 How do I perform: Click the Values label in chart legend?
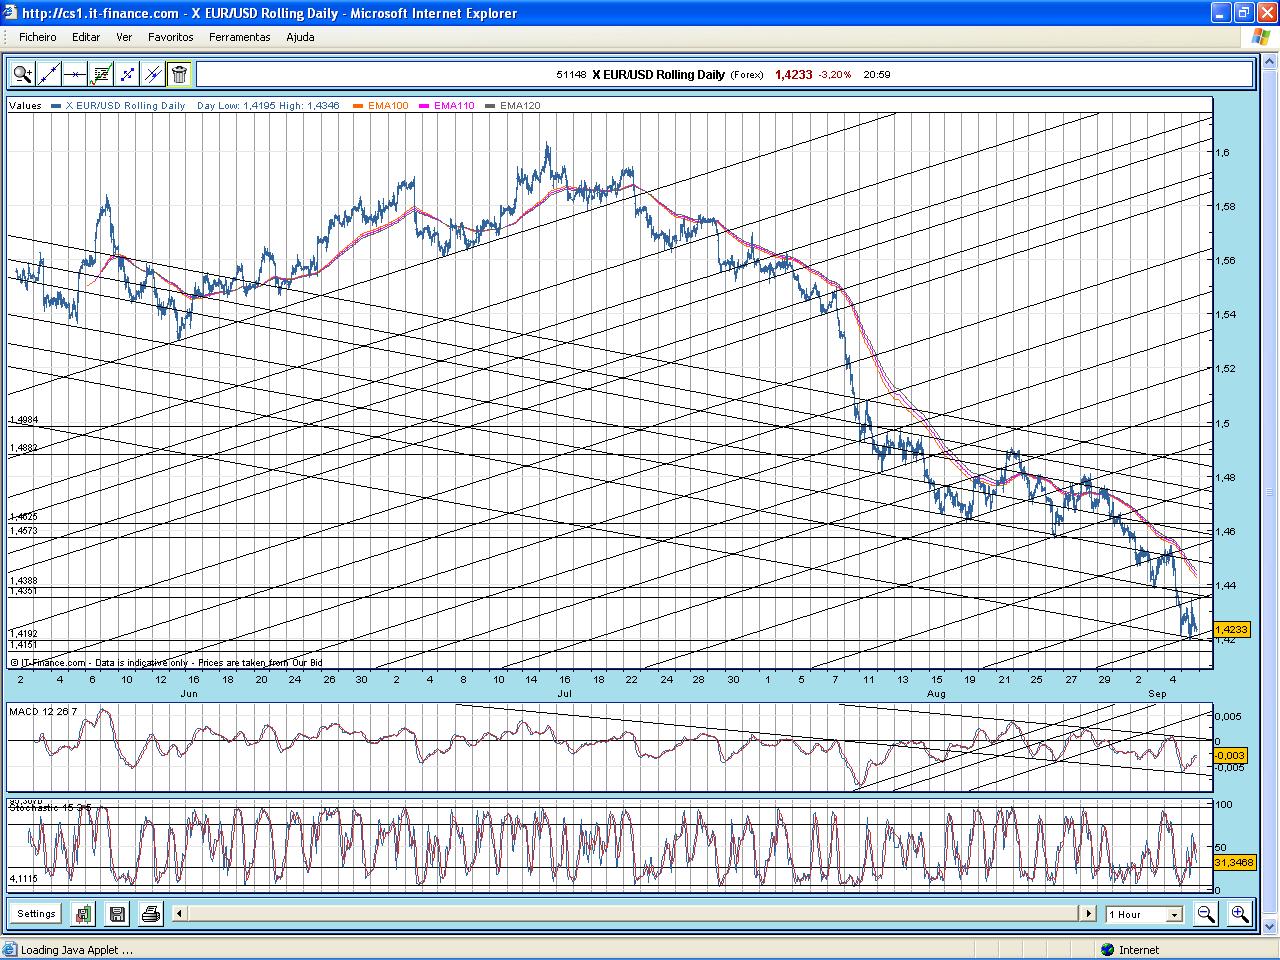point(26,105)
